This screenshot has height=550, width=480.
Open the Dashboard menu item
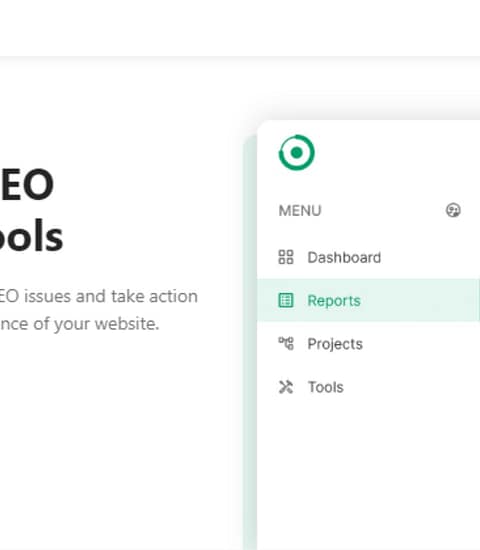[x=368, y=257]
